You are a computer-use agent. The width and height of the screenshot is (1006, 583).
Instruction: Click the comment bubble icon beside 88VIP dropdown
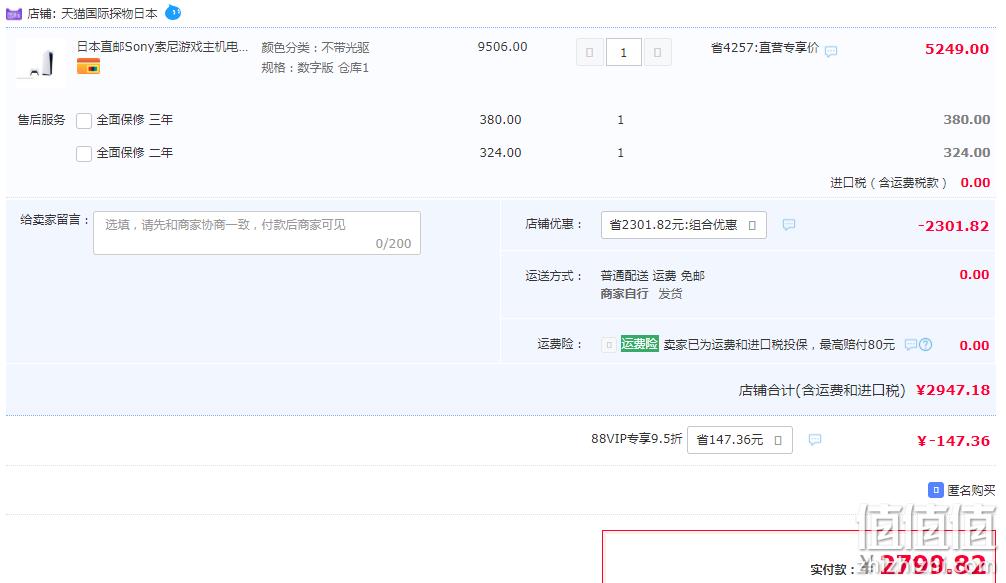tap(815, 440)
